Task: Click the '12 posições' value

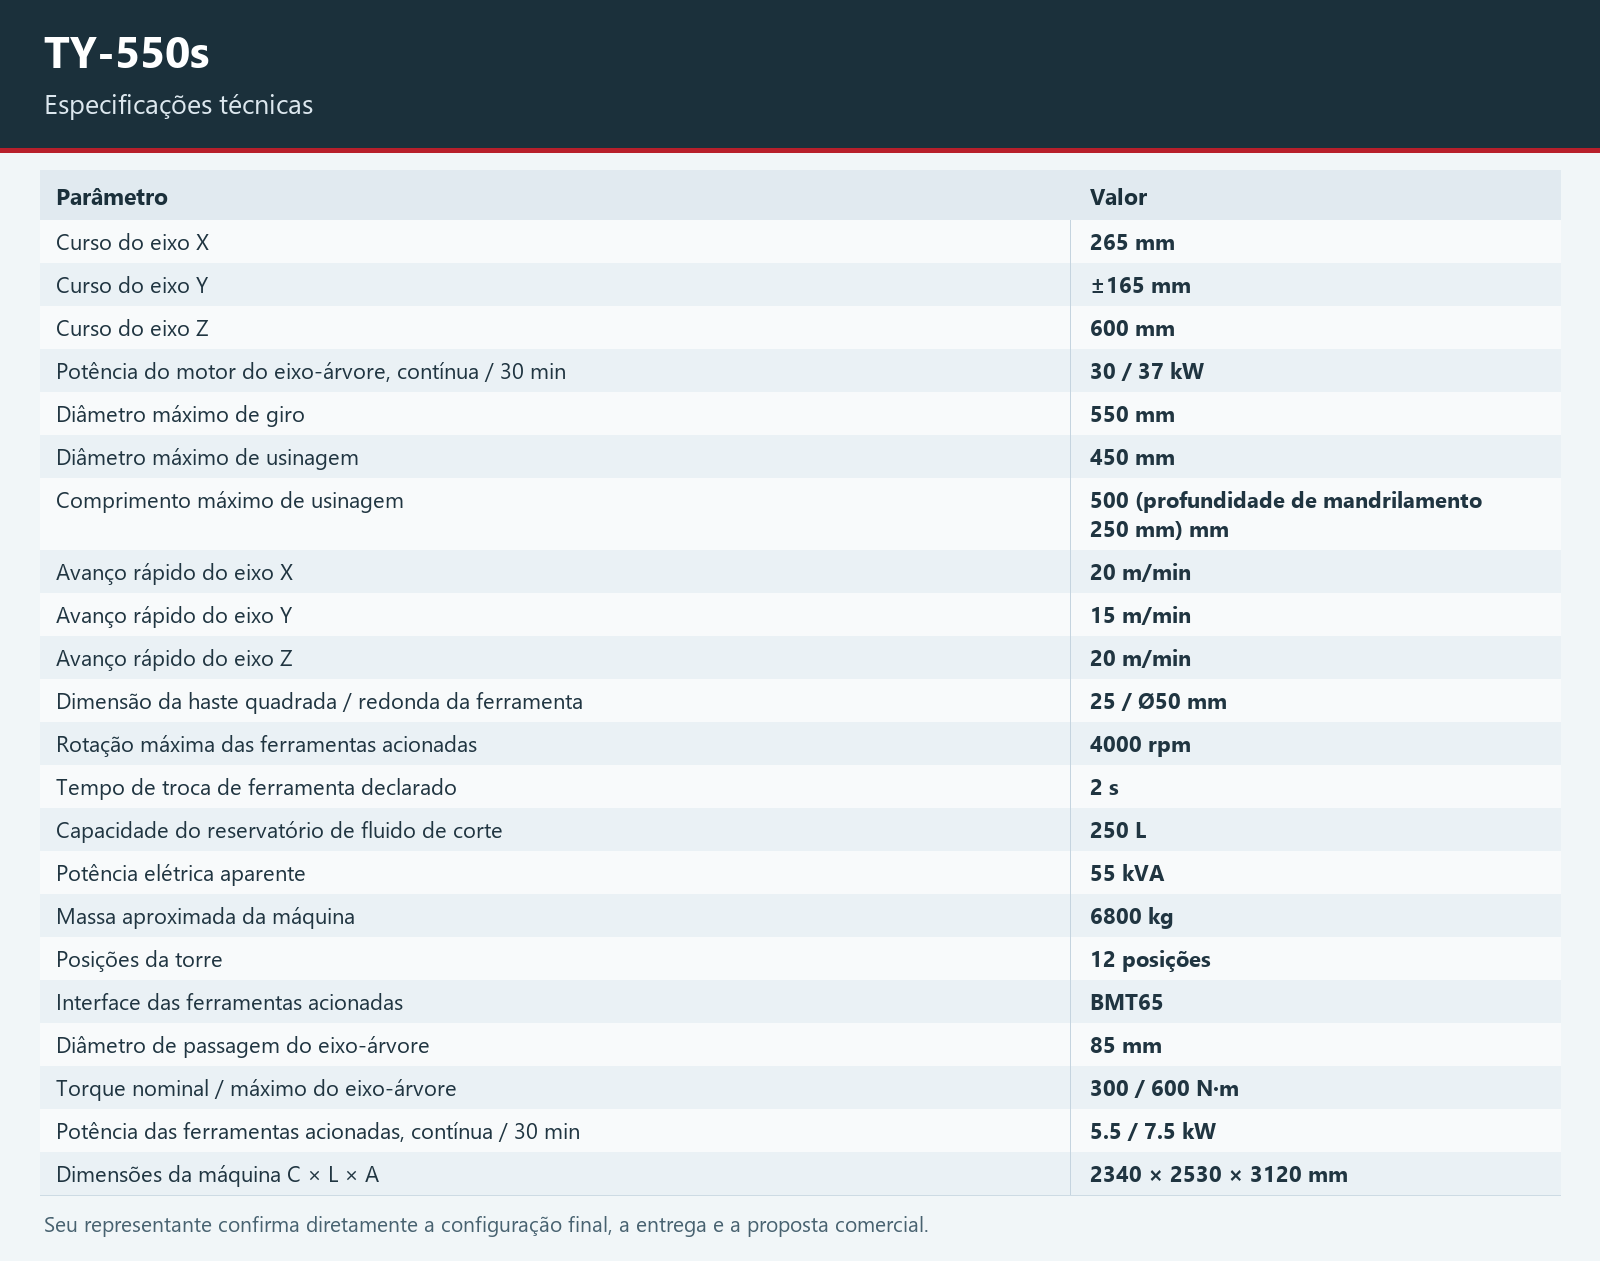Action: [x=1150, y=959]
